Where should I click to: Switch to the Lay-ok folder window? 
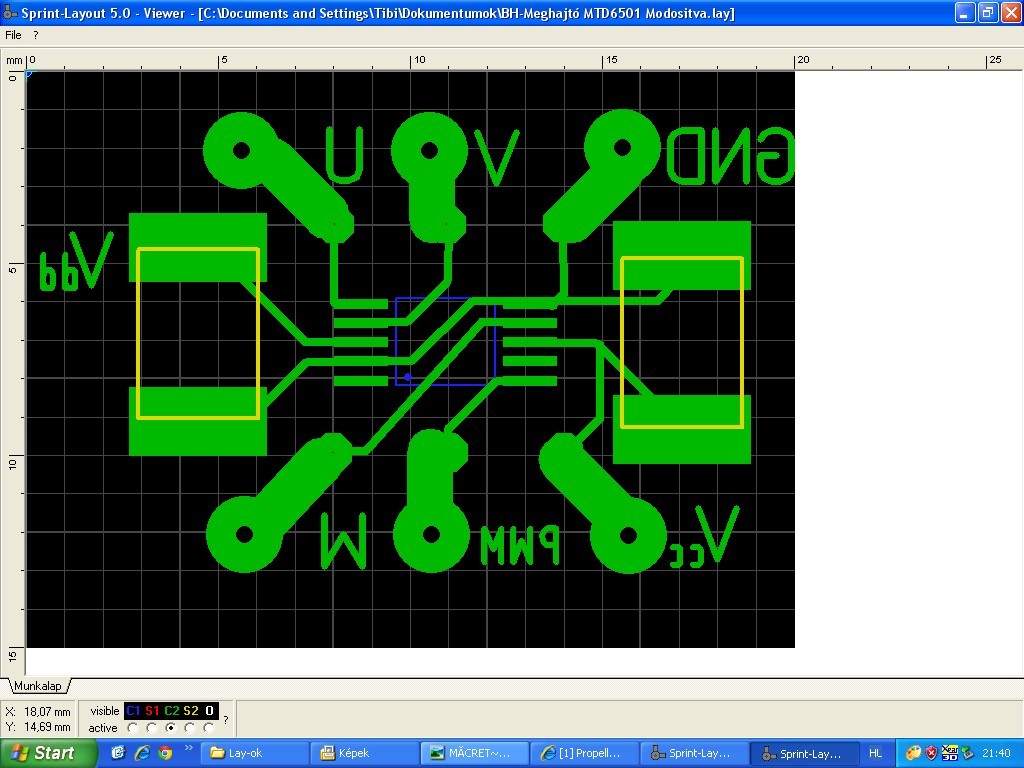point(254,753)
